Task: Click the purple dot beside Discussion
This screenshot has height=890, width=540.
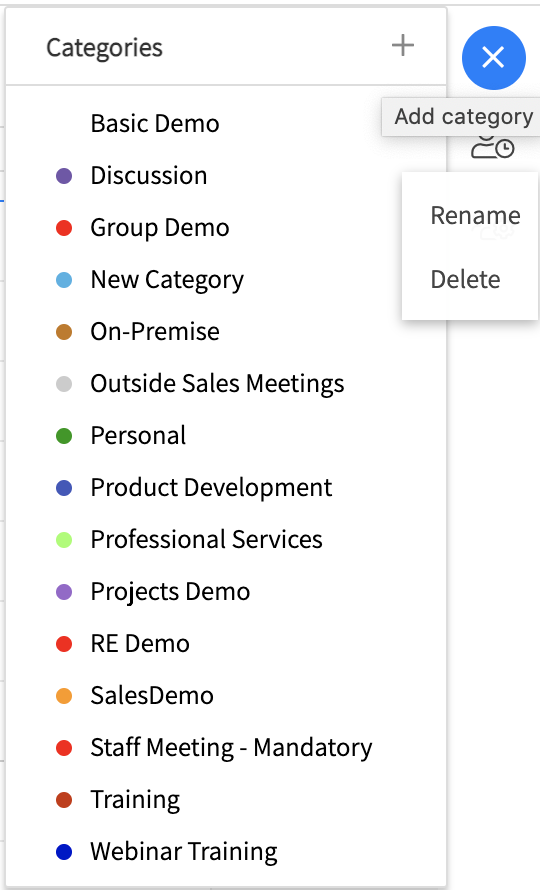Action: pyautogui.click(x=64, y=176)
